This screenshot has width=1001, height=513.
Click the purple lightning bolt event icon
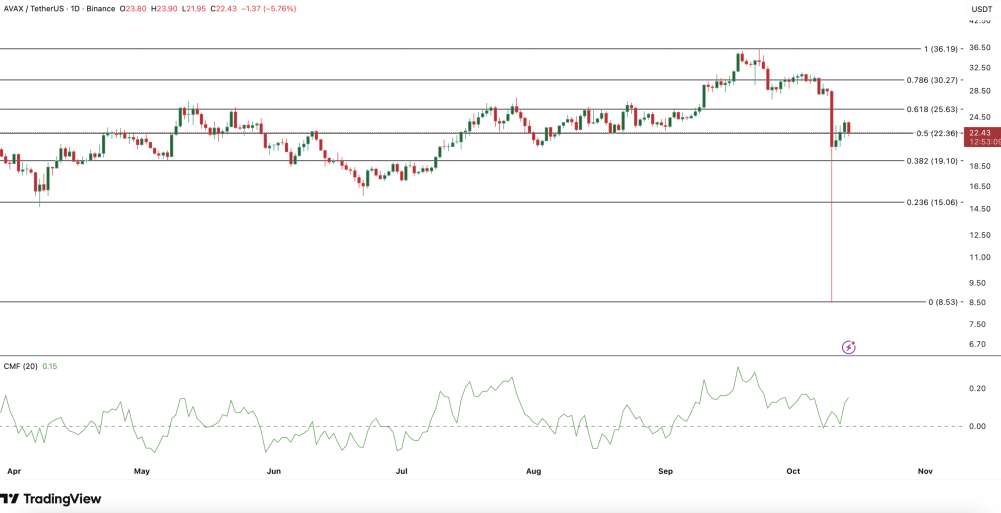[848, 347]
